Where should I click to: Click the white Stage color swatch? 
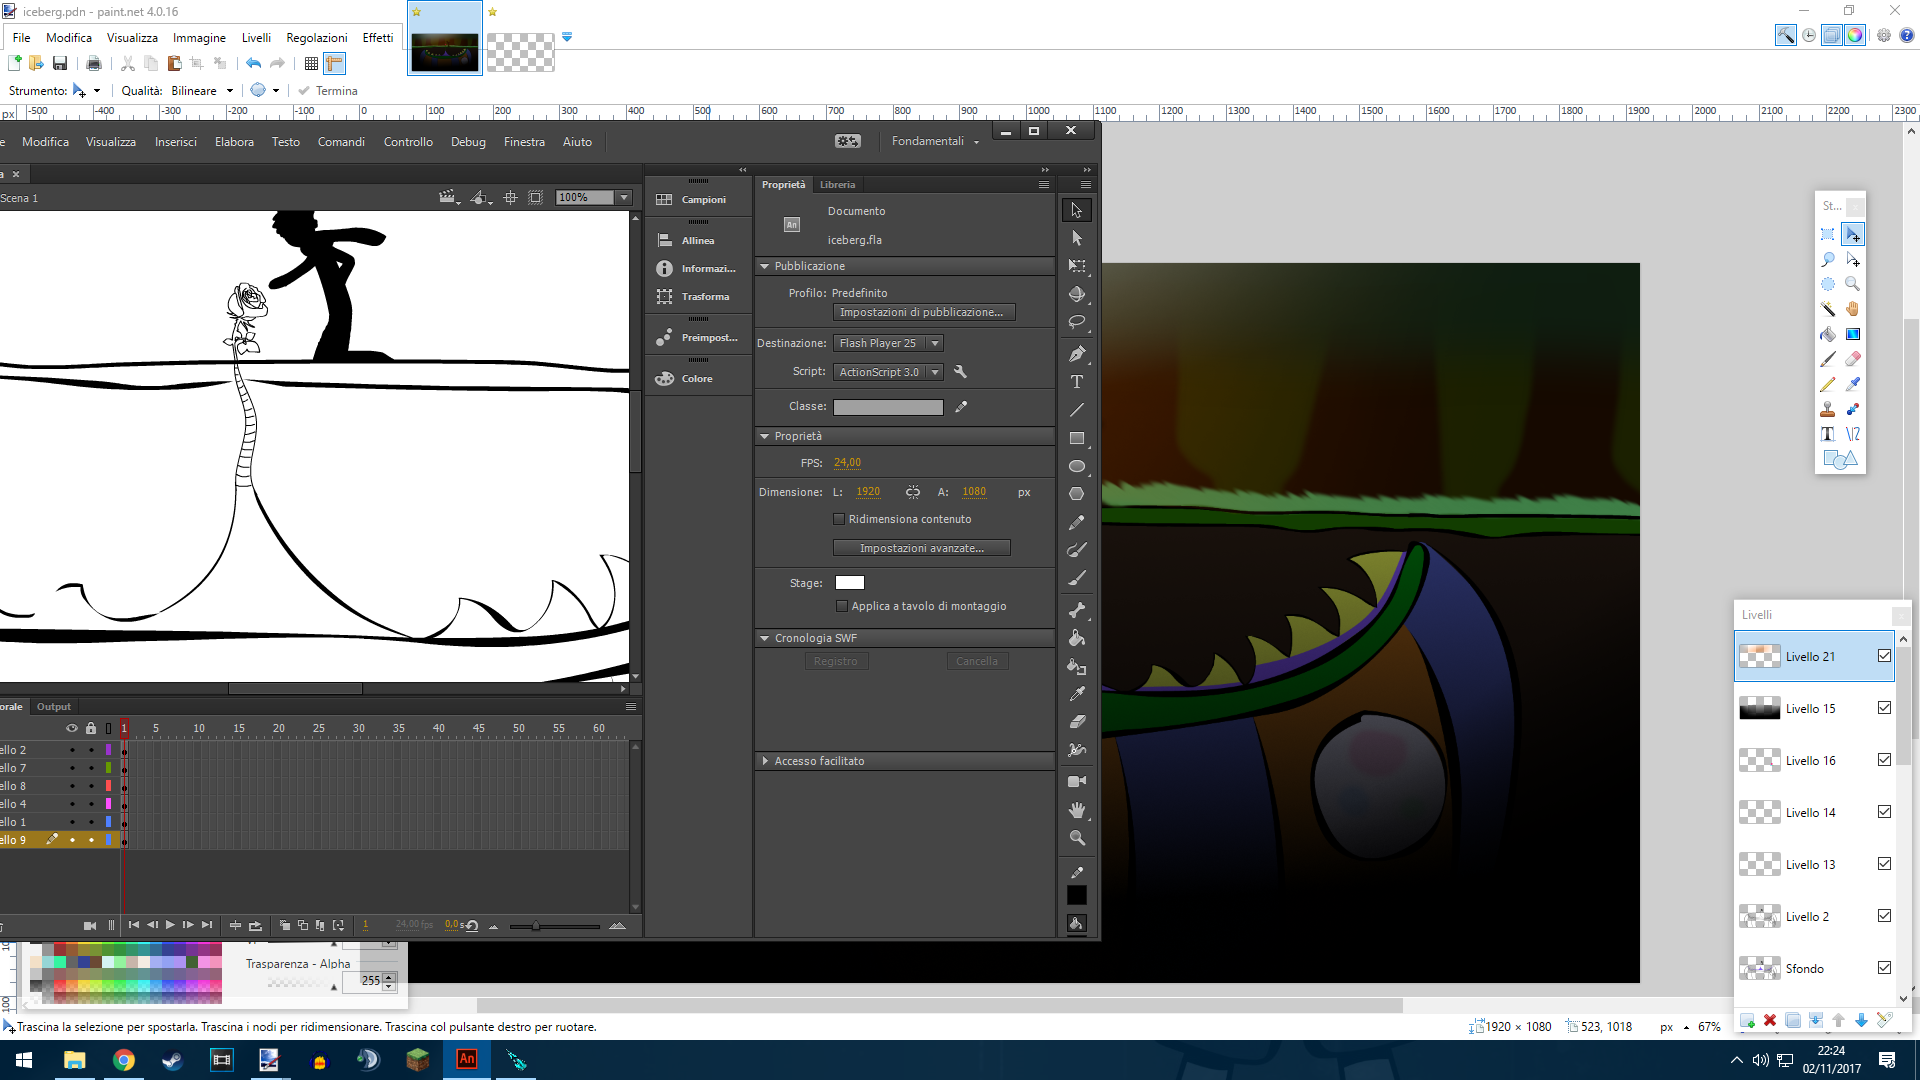tap(850, 583)
